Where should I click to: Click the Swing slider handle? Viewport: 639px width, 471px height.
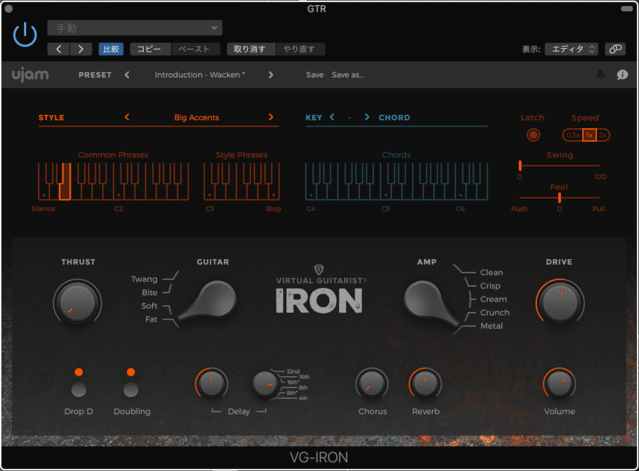click(520, 165)
